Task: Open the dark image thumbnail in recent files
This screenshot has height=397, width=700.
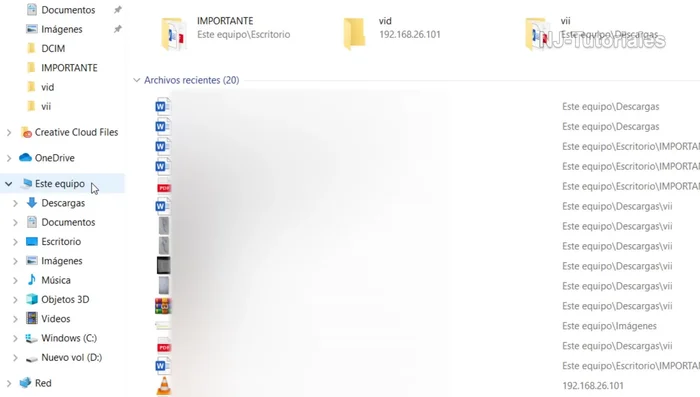Action: [163, 266]
